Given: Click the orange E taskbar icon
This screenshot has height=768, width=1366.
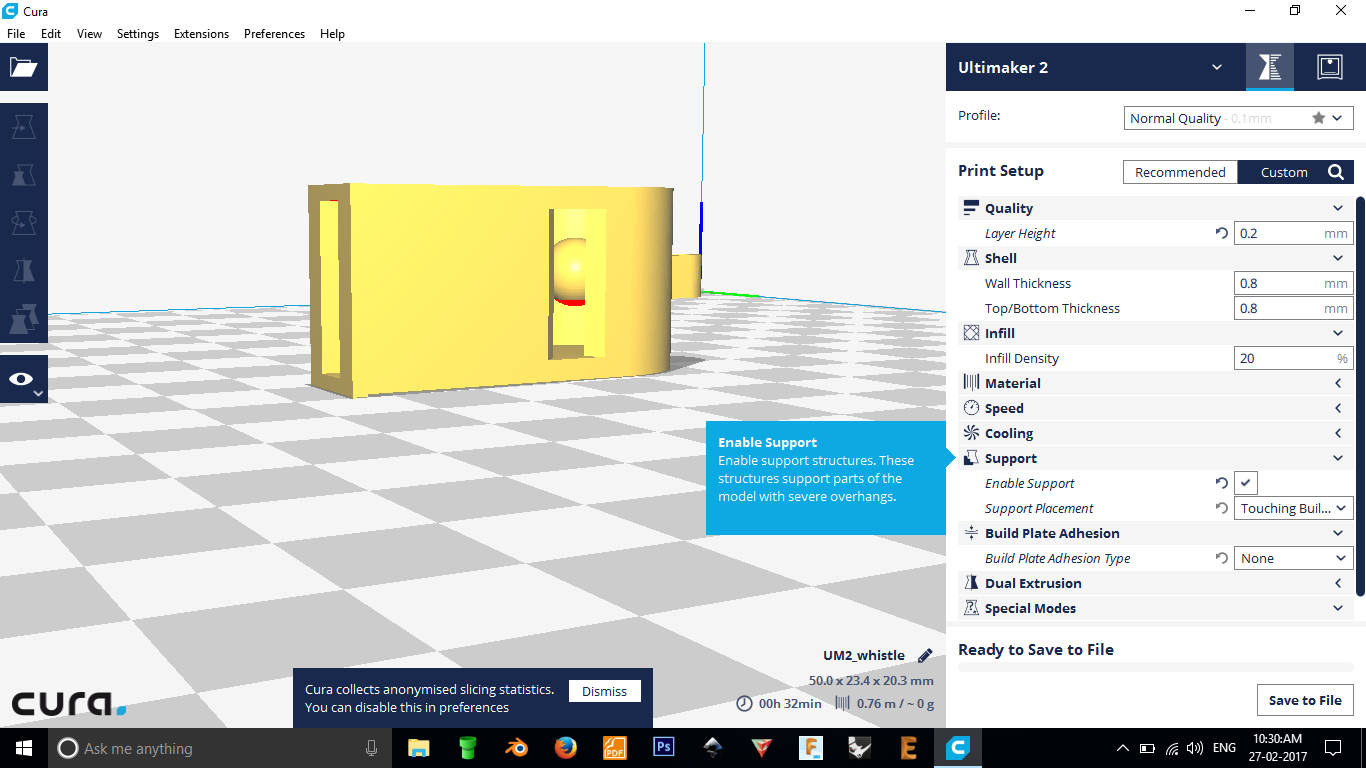Looking at the screenshot, I should pos(908,748).
